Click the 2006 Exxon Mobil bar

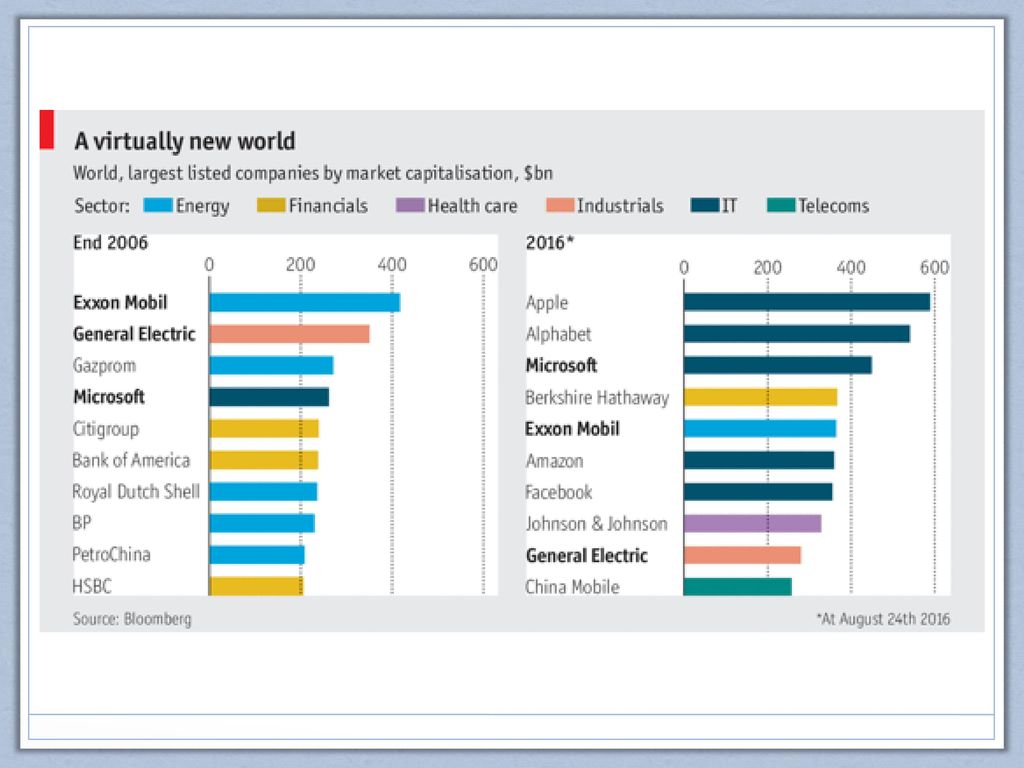304,302
